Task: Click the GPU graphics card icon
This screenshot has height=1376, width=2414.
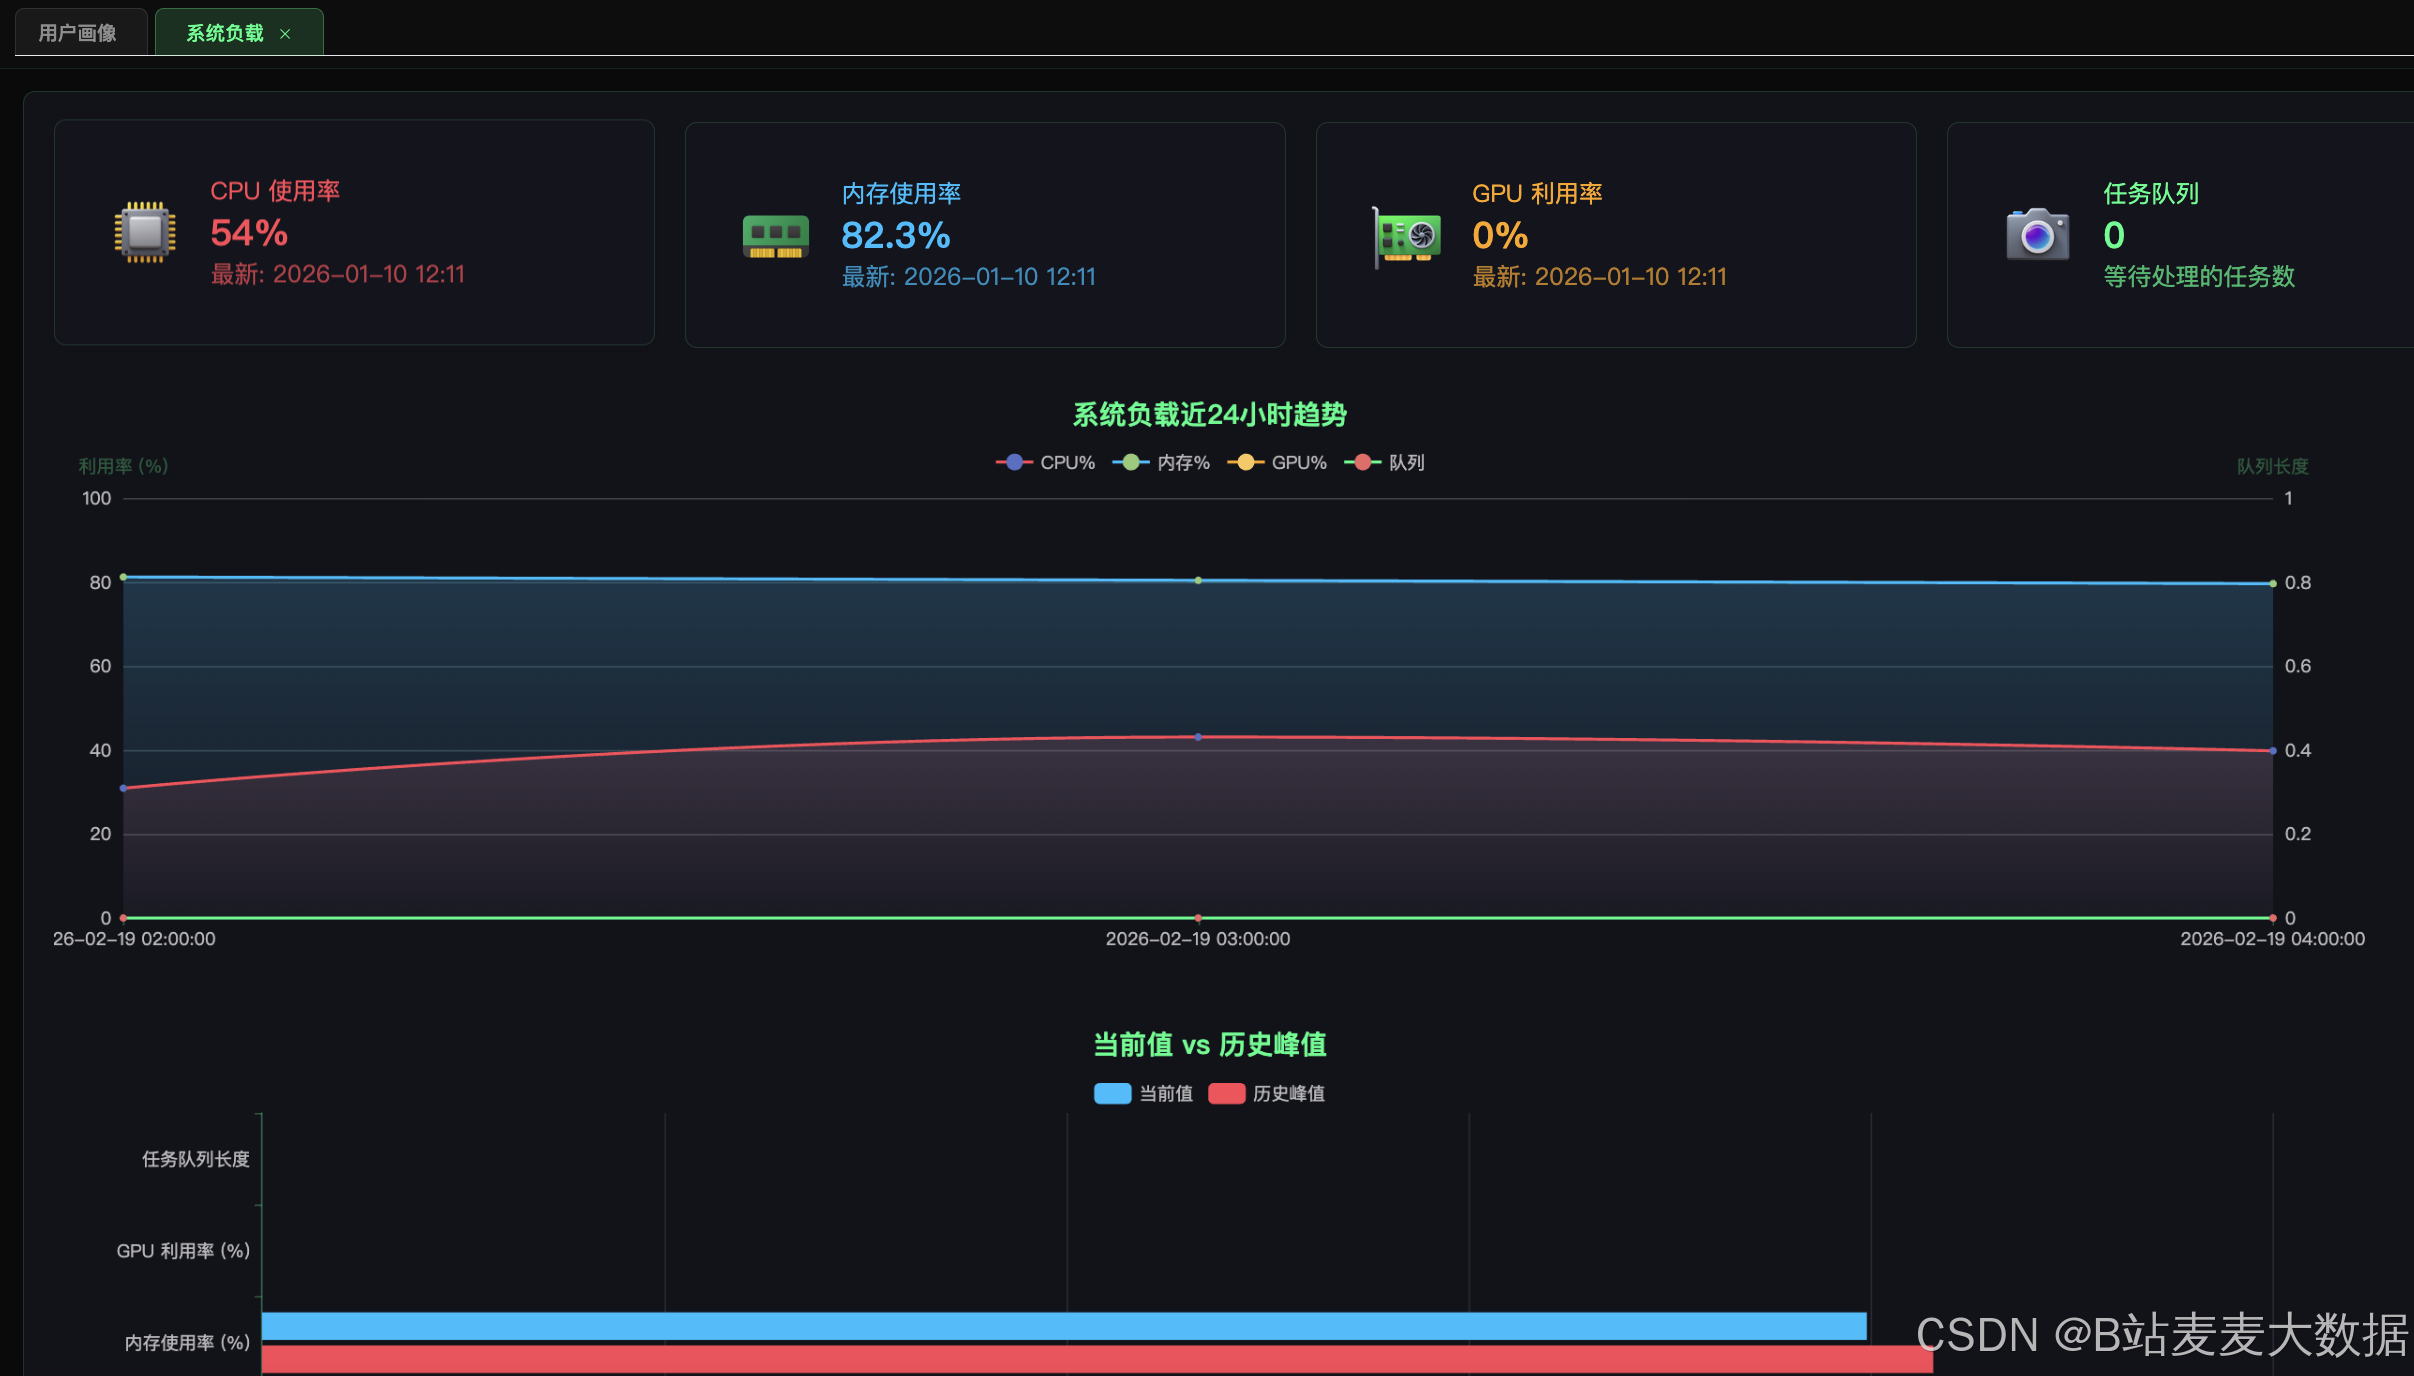Action: pos(1407,237)
